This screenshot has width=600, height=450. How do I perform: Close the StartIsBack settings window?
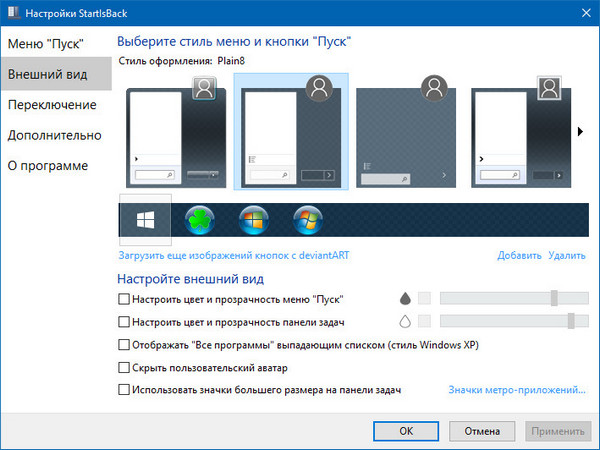(x=586, y=13)
